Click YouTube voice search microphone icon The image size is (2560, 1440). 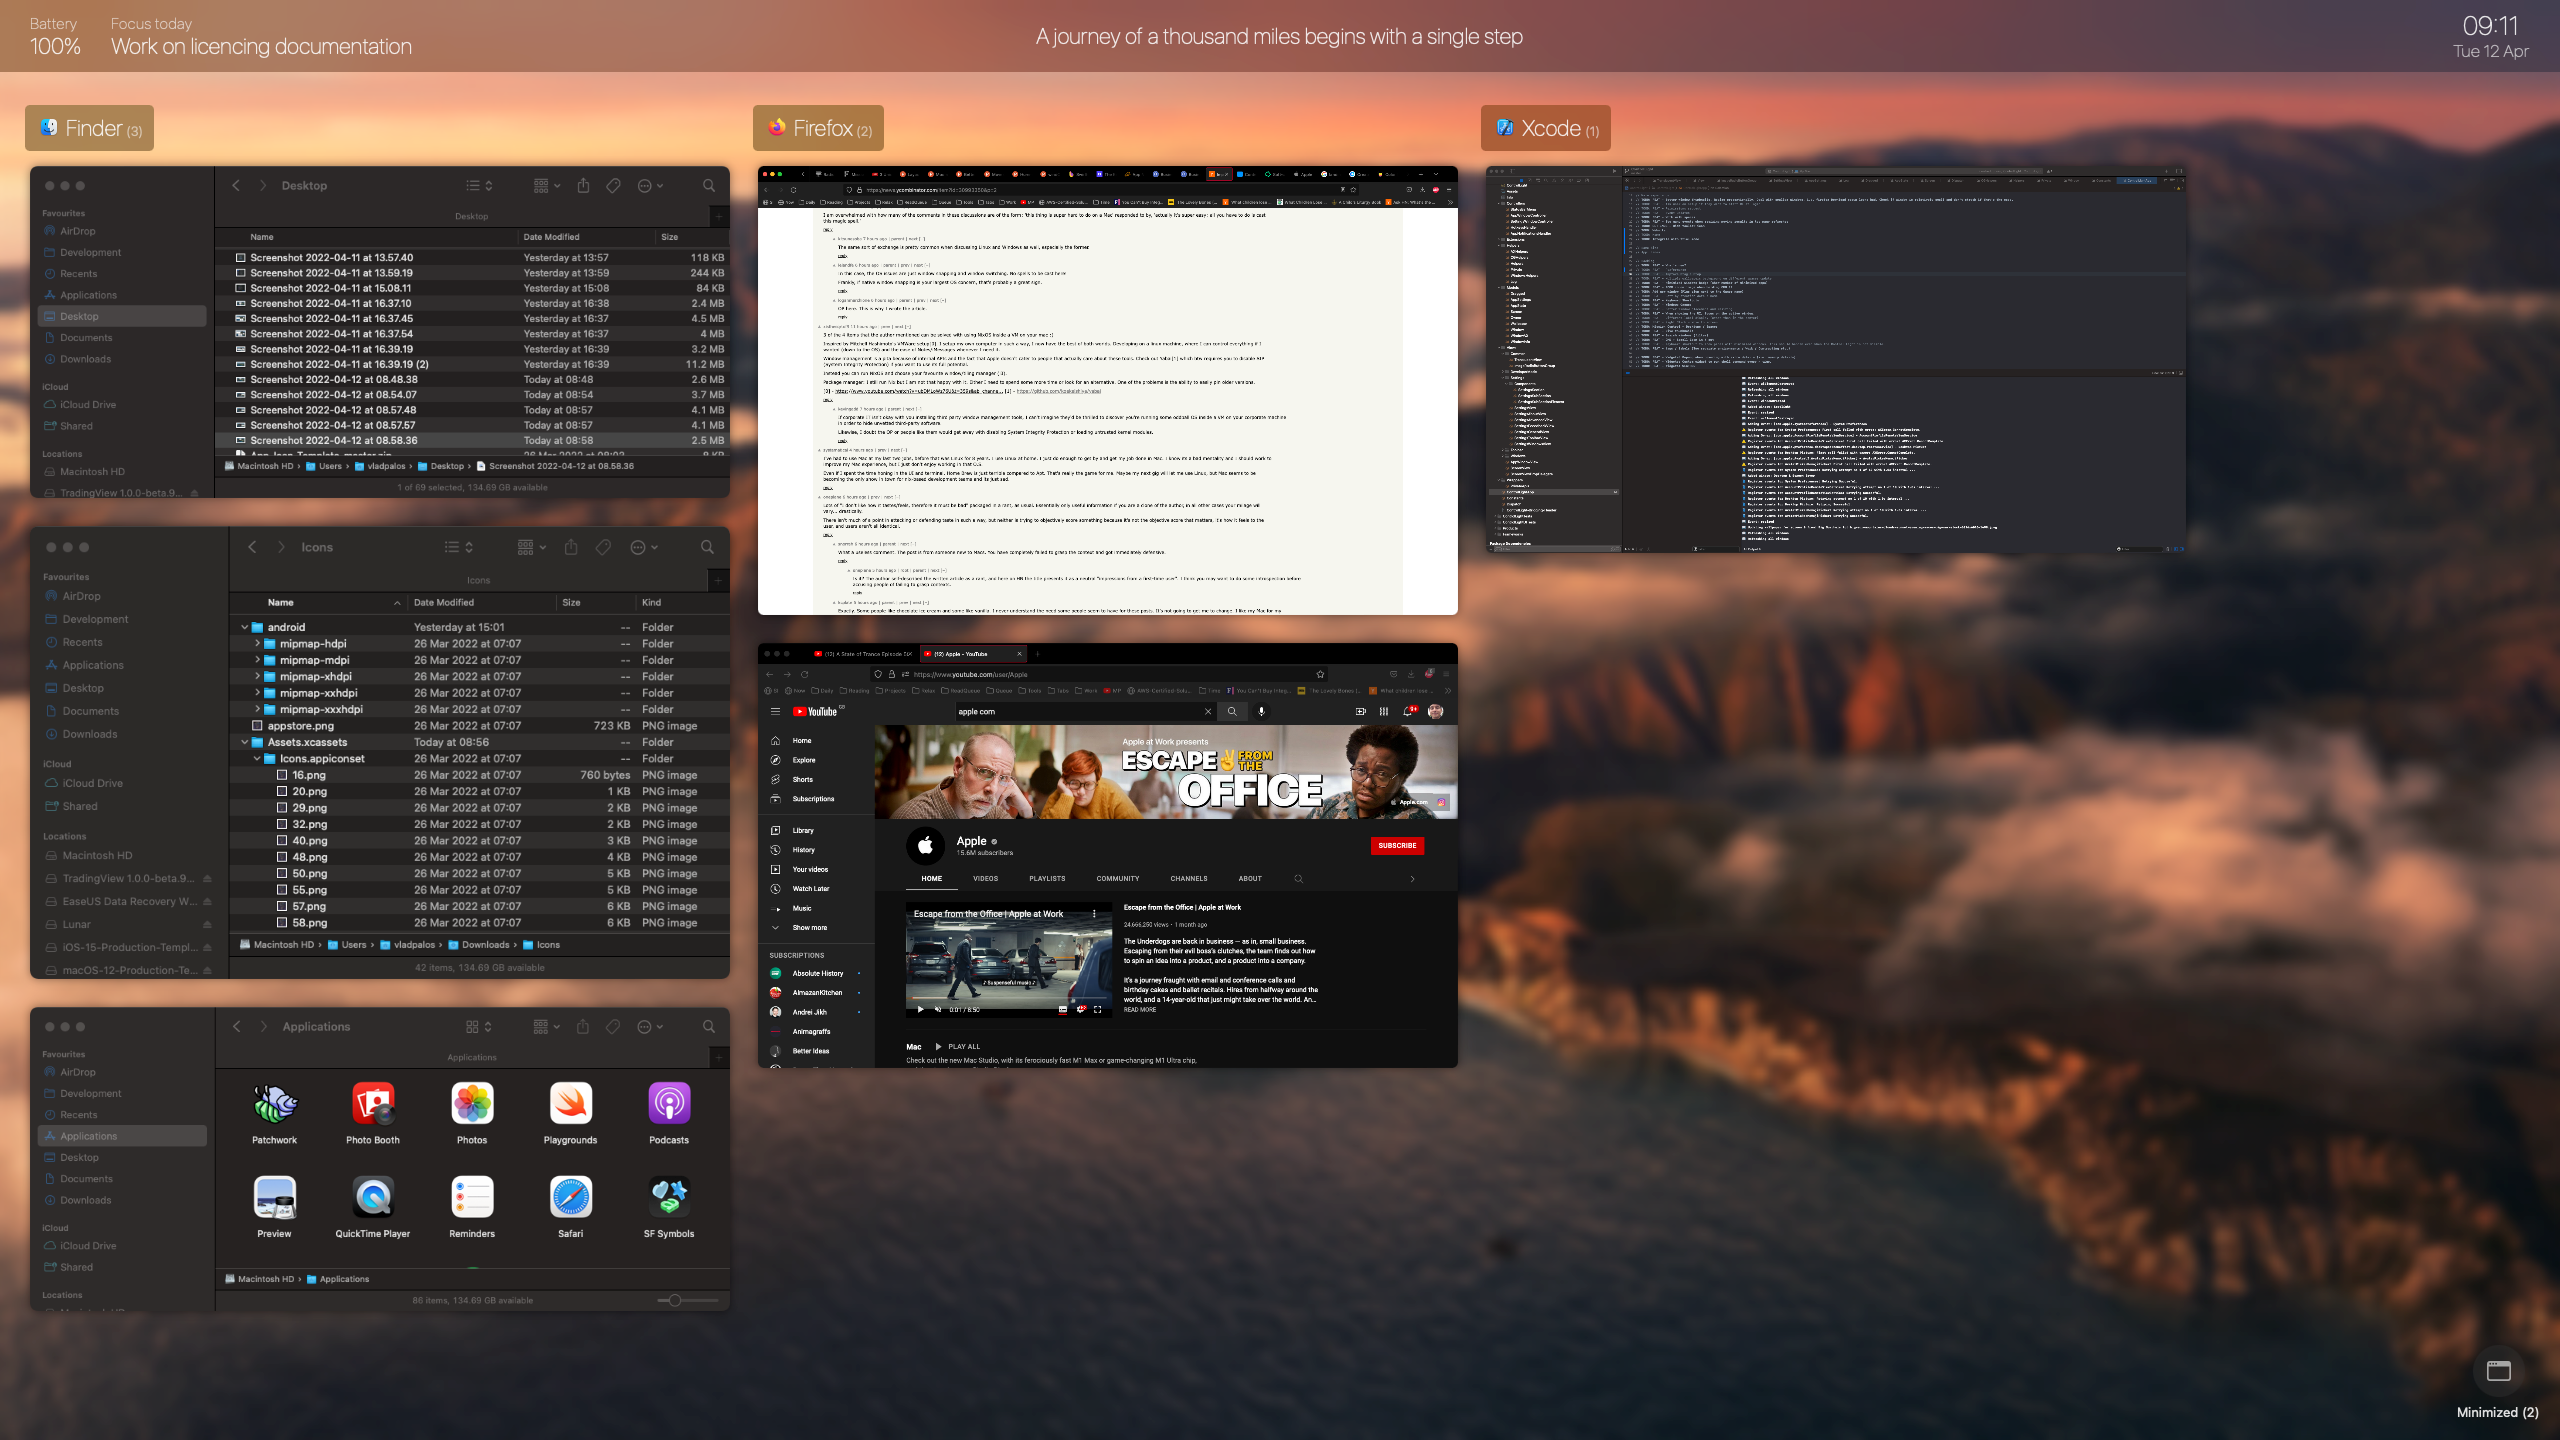tap(1261, 712)
